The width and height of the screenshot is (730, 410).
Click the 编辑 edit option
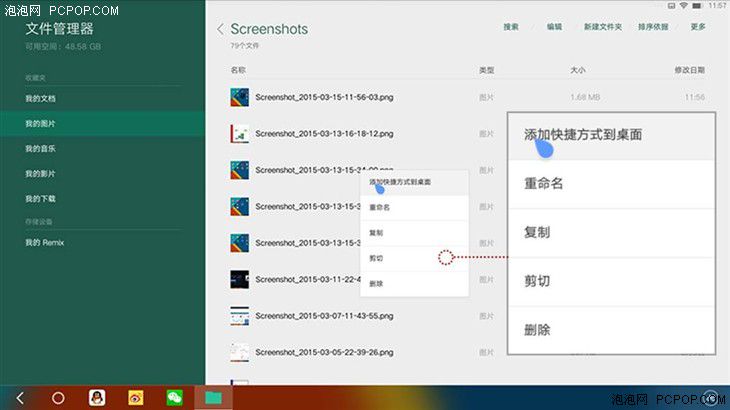(554, 27)
